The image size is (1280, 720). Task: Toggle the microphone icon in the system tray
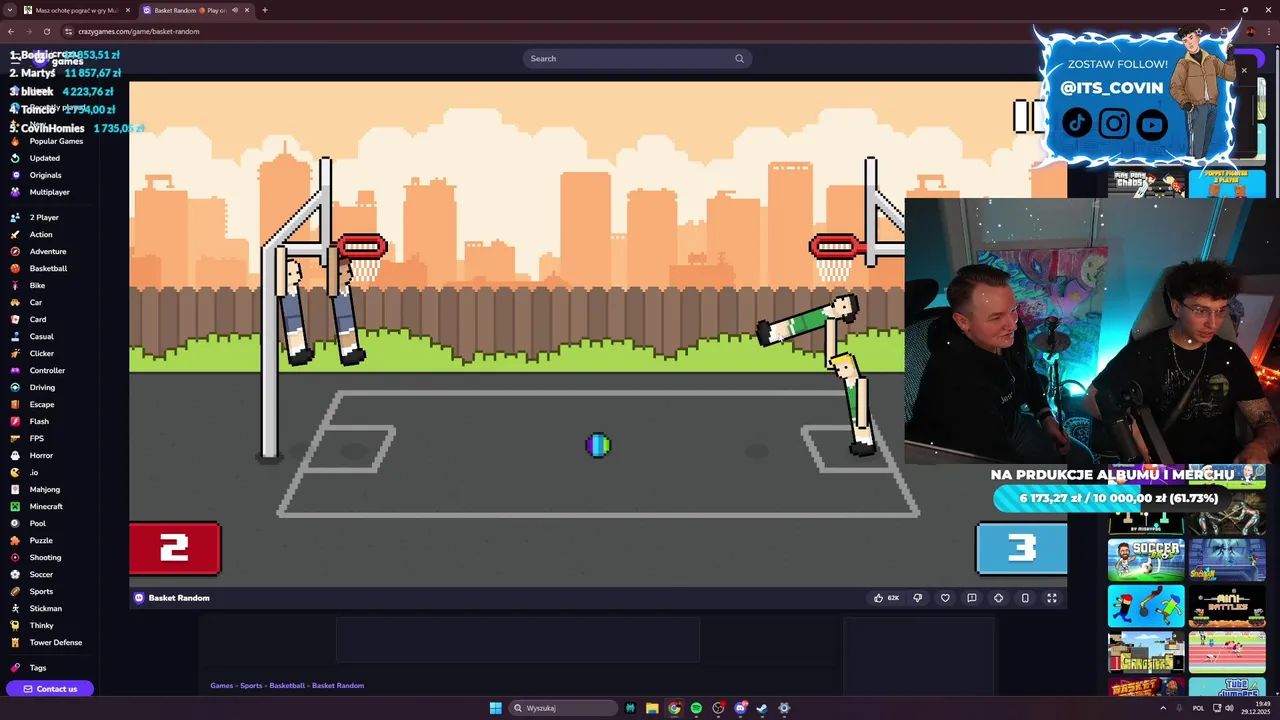pos(1181,708)
